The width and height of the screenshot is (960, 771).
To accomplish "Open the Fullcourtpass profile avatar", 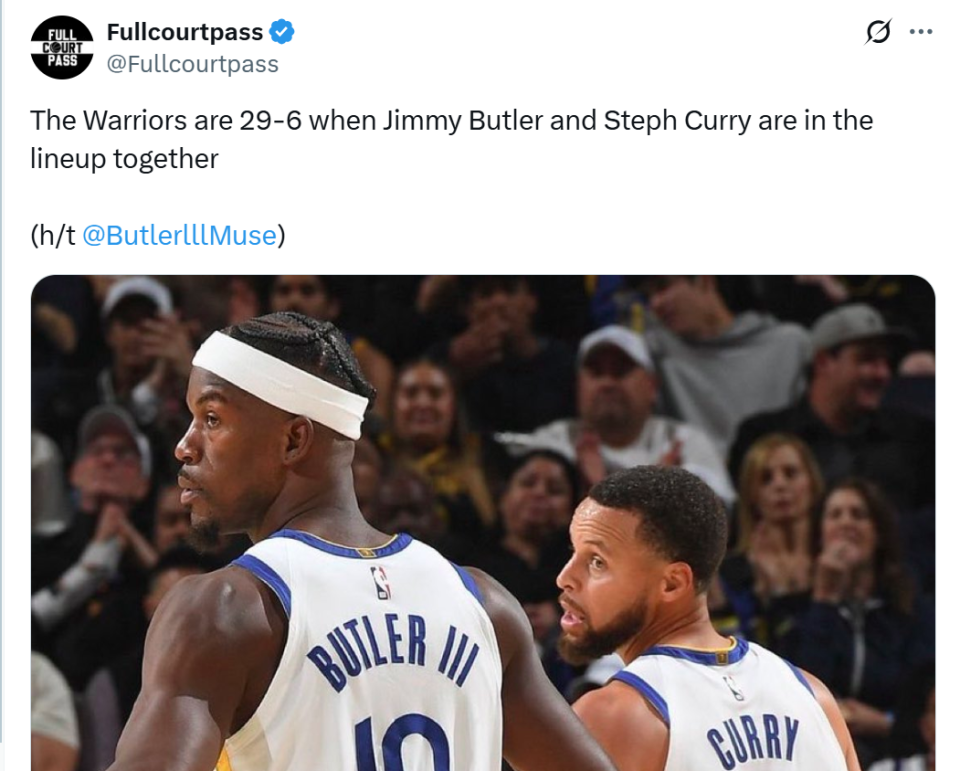I will click(62, 48).
